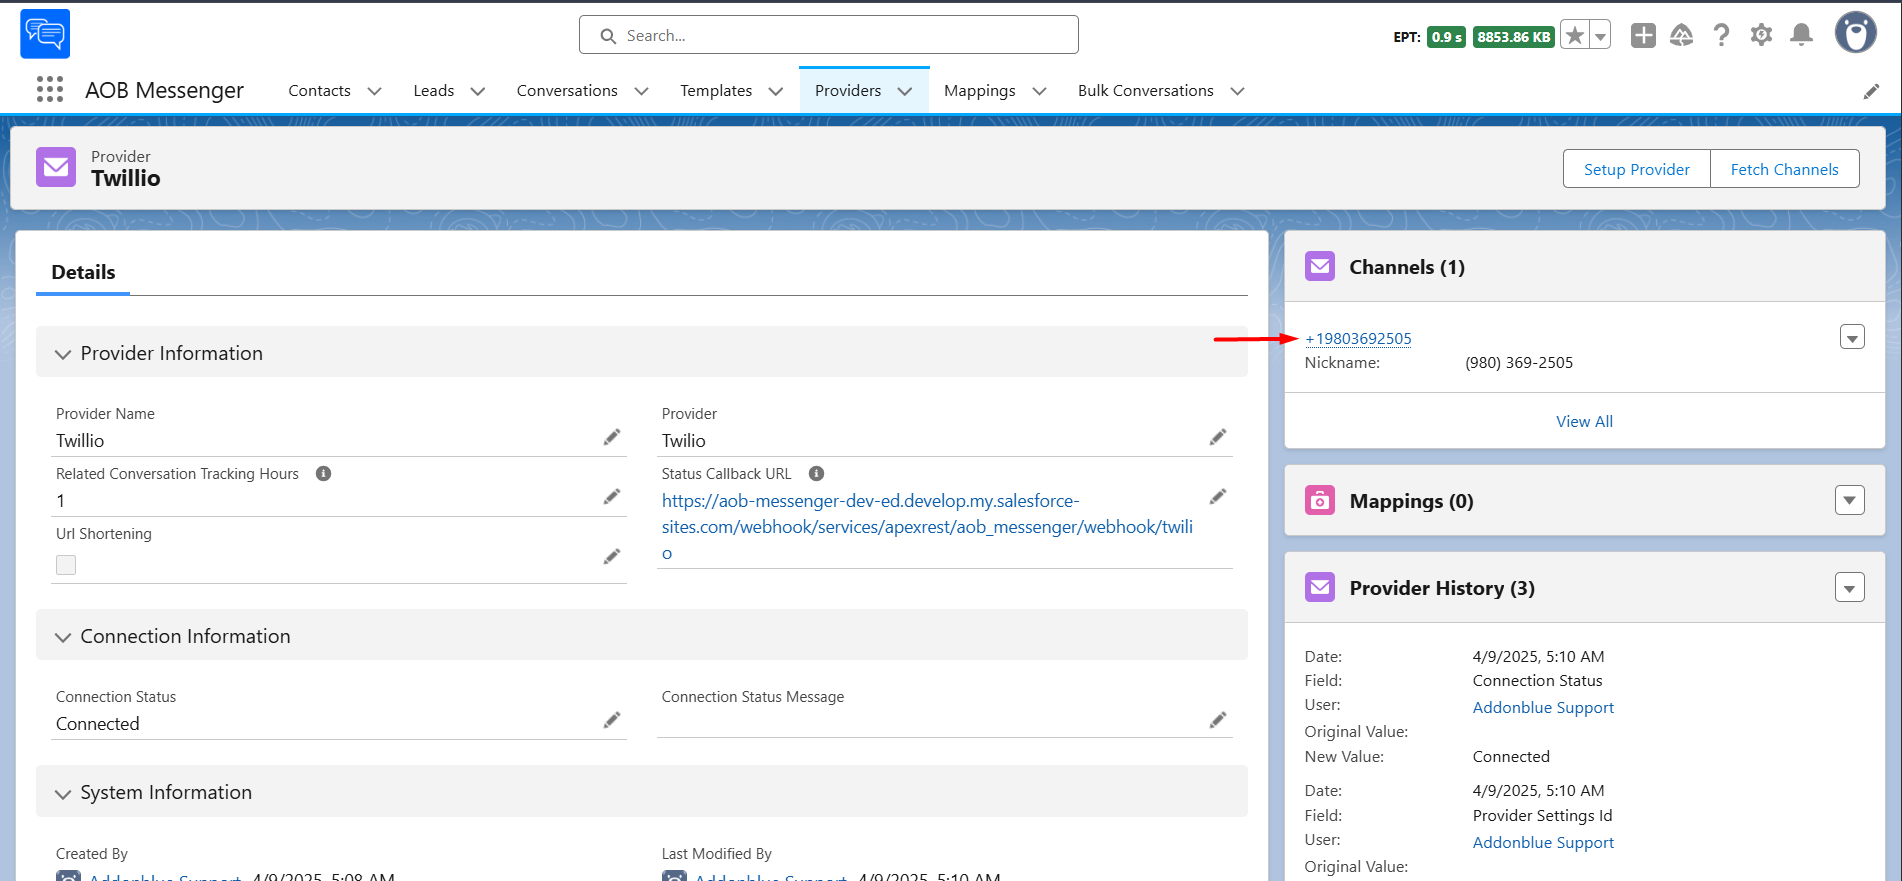Edit the Provider Twilio field pencil
1902x881 pixels.
tap(1218, 437)
